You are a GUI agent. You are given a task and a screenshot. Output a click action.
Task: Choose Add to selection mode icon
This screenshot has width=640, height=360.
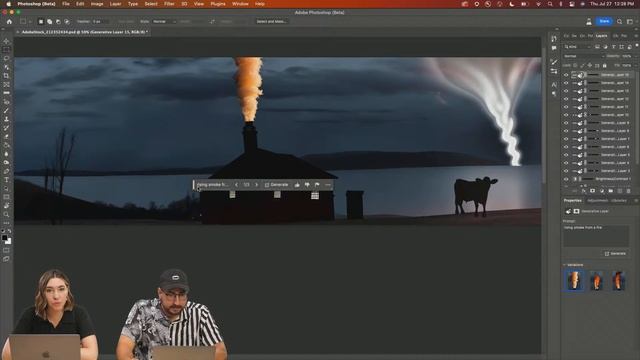49,21
